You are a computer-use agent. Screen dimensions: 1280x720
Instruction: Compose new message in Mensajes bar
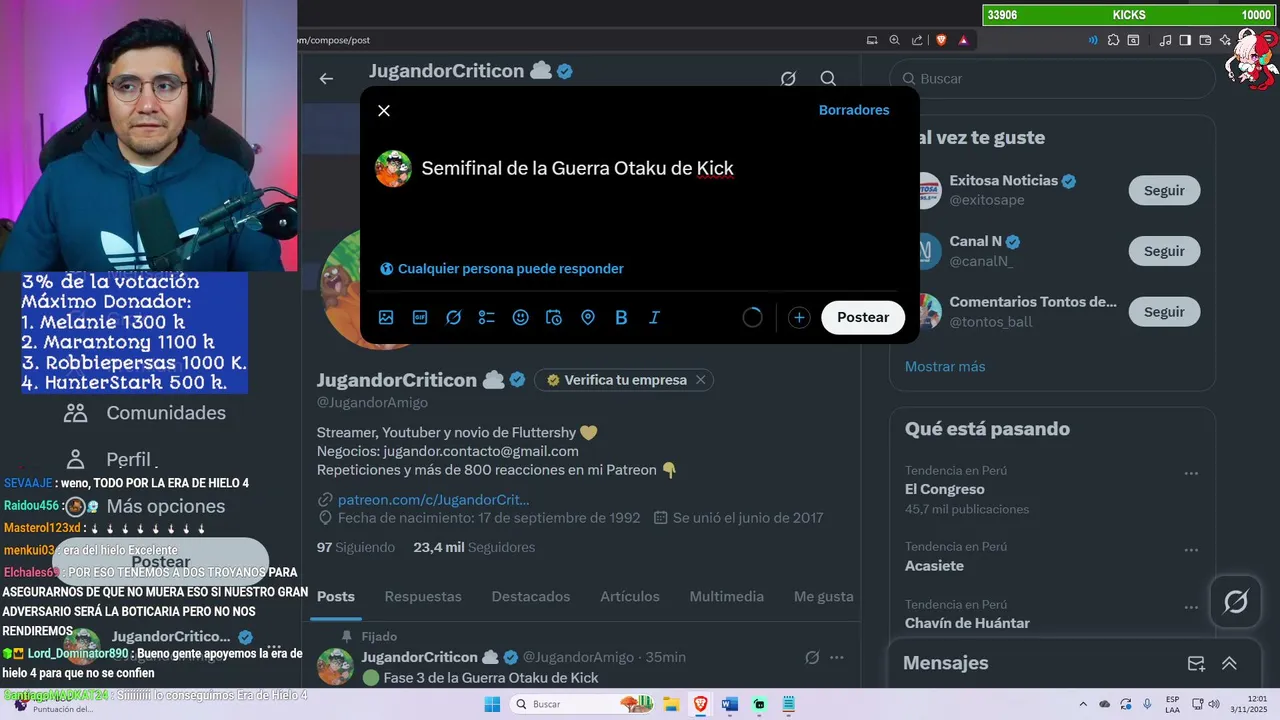click(x=1196, y=663)
